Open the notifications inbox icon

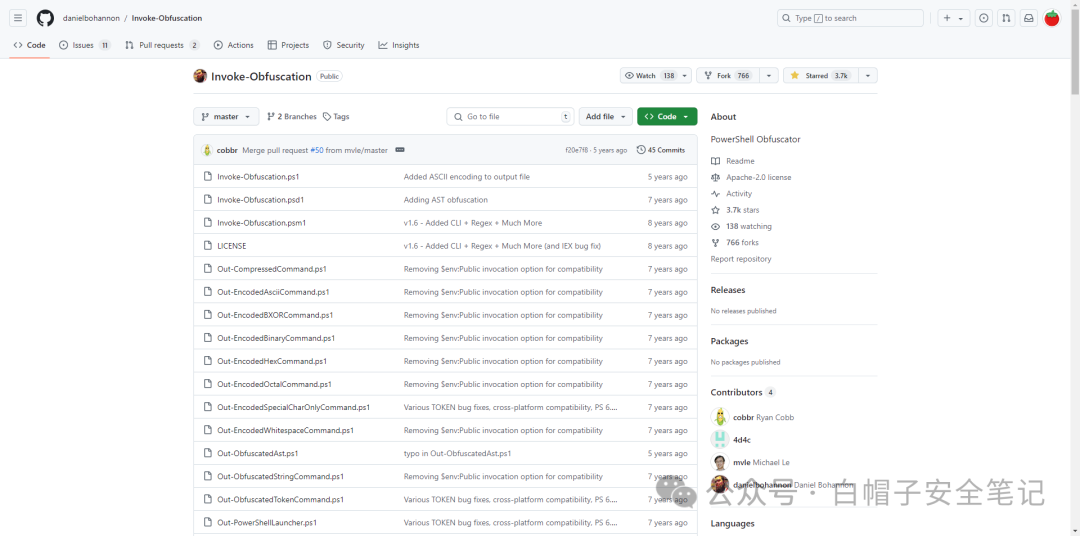tap(1028, 19)
